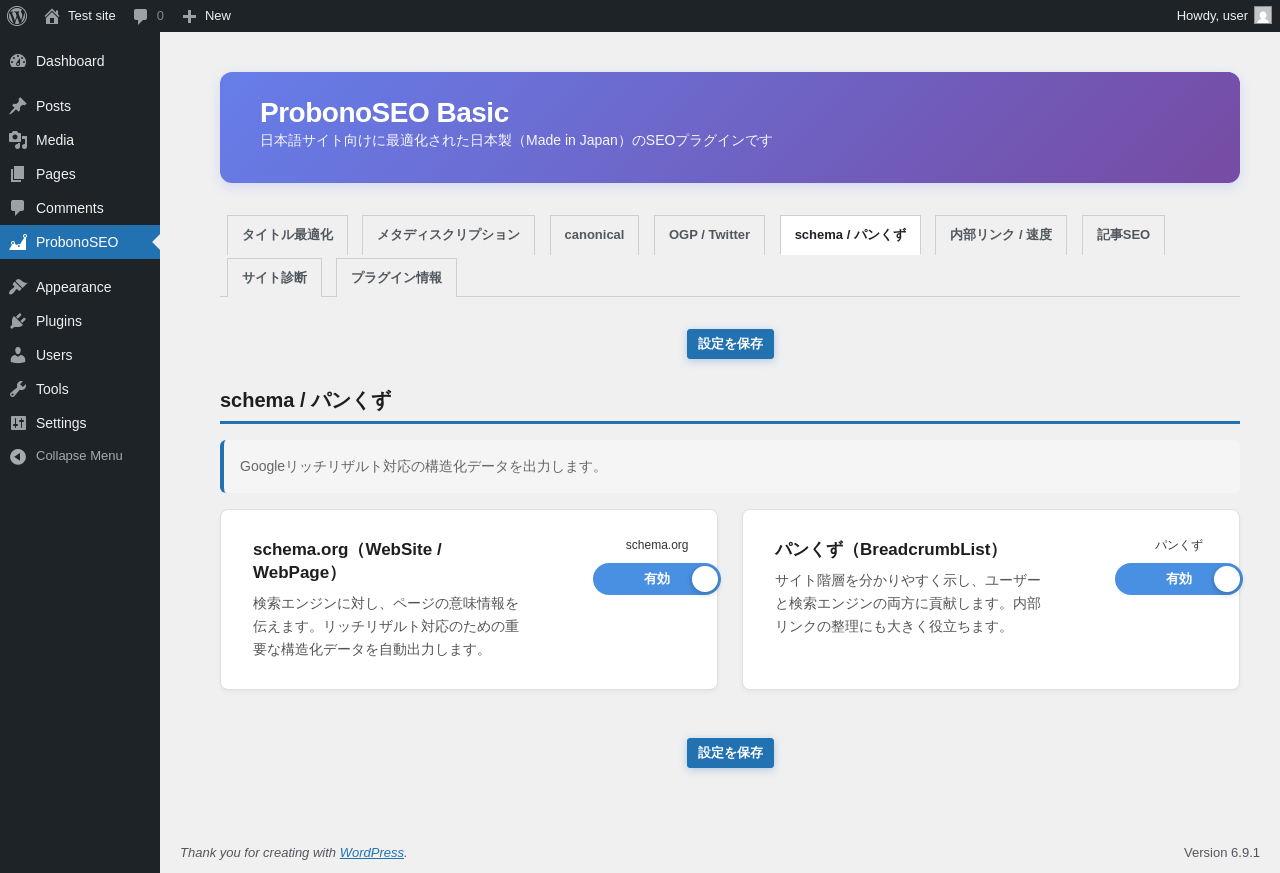Click the Dashboard gauge icon
Viewport: 1280px width, 873px height.
click(x=18, y=61)
